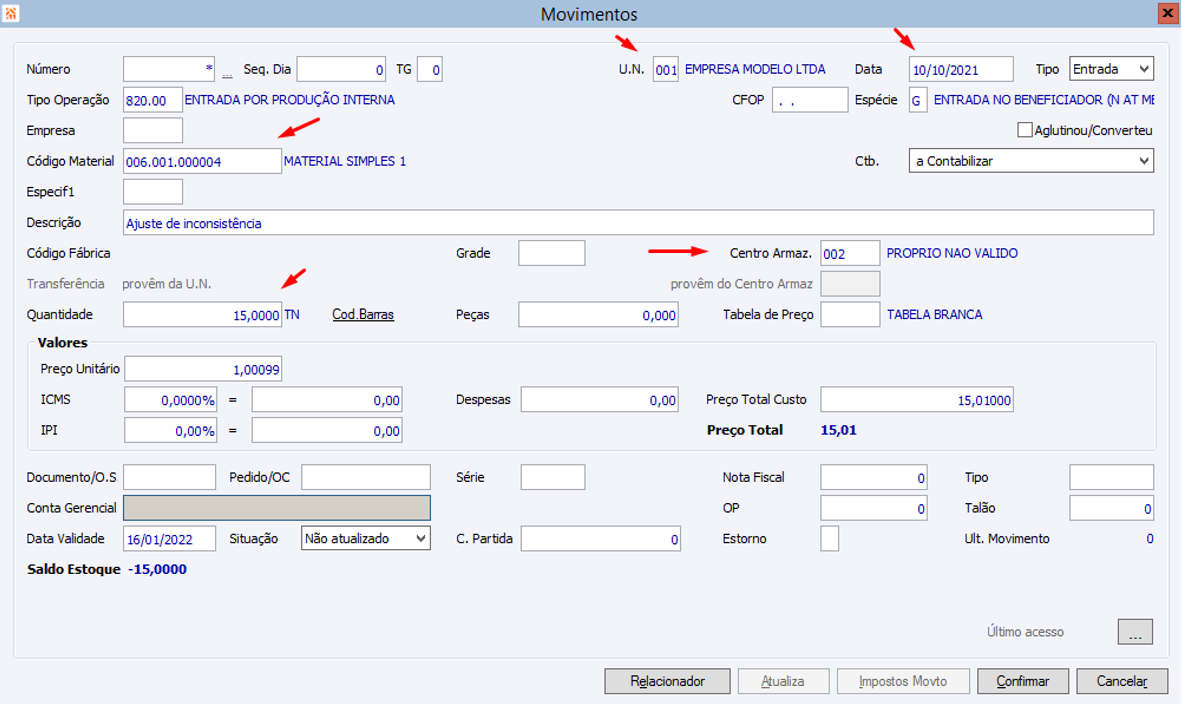
Task: Click the grey Conta Gerencial field
Action: point(277,507)
